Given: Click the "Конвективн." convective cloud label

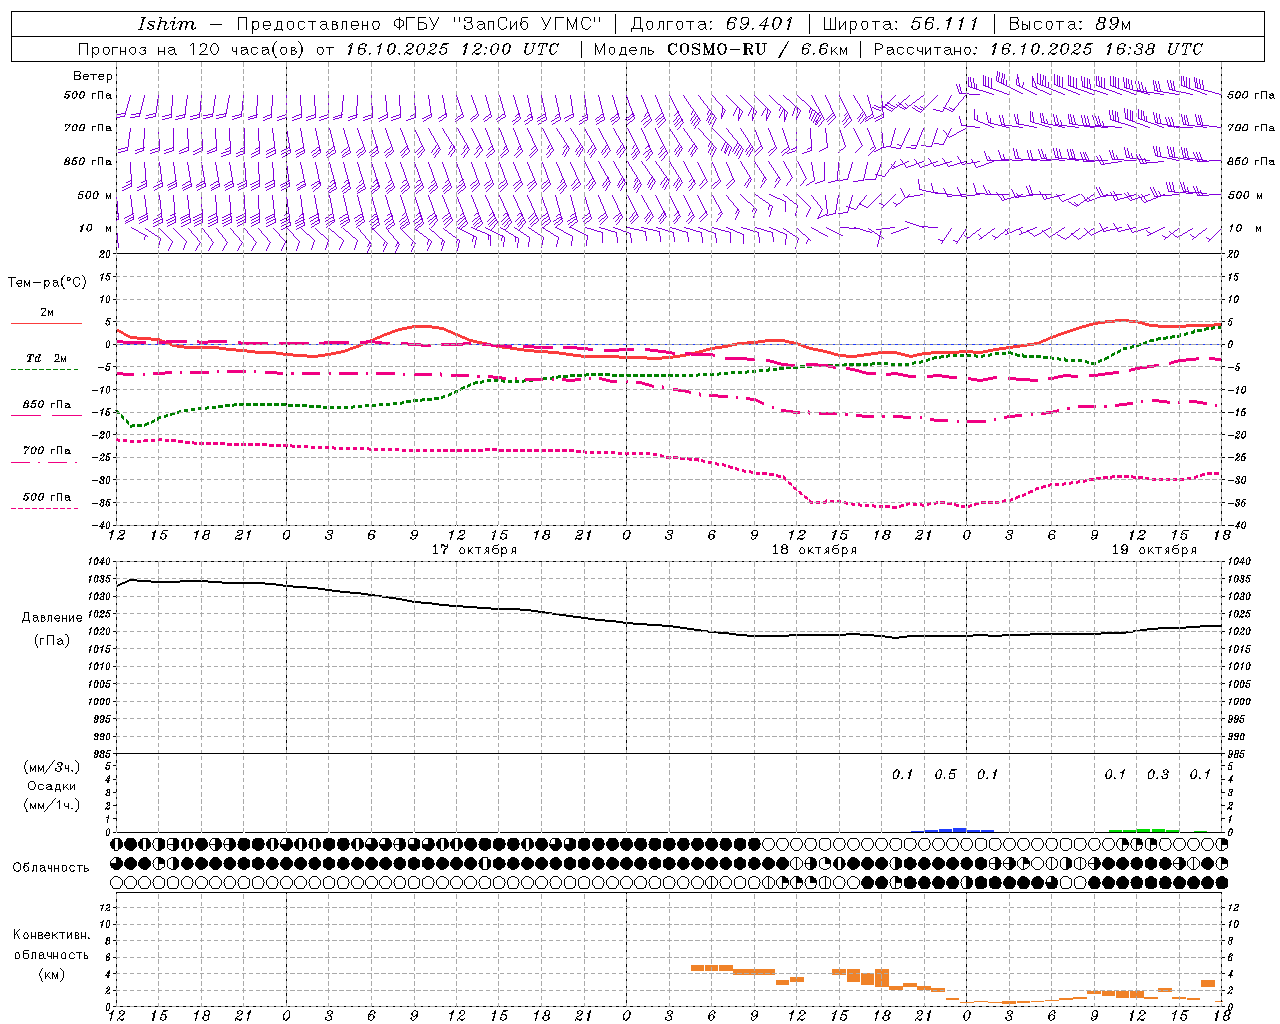Looking at the screenshot, I should coord(51,935).
